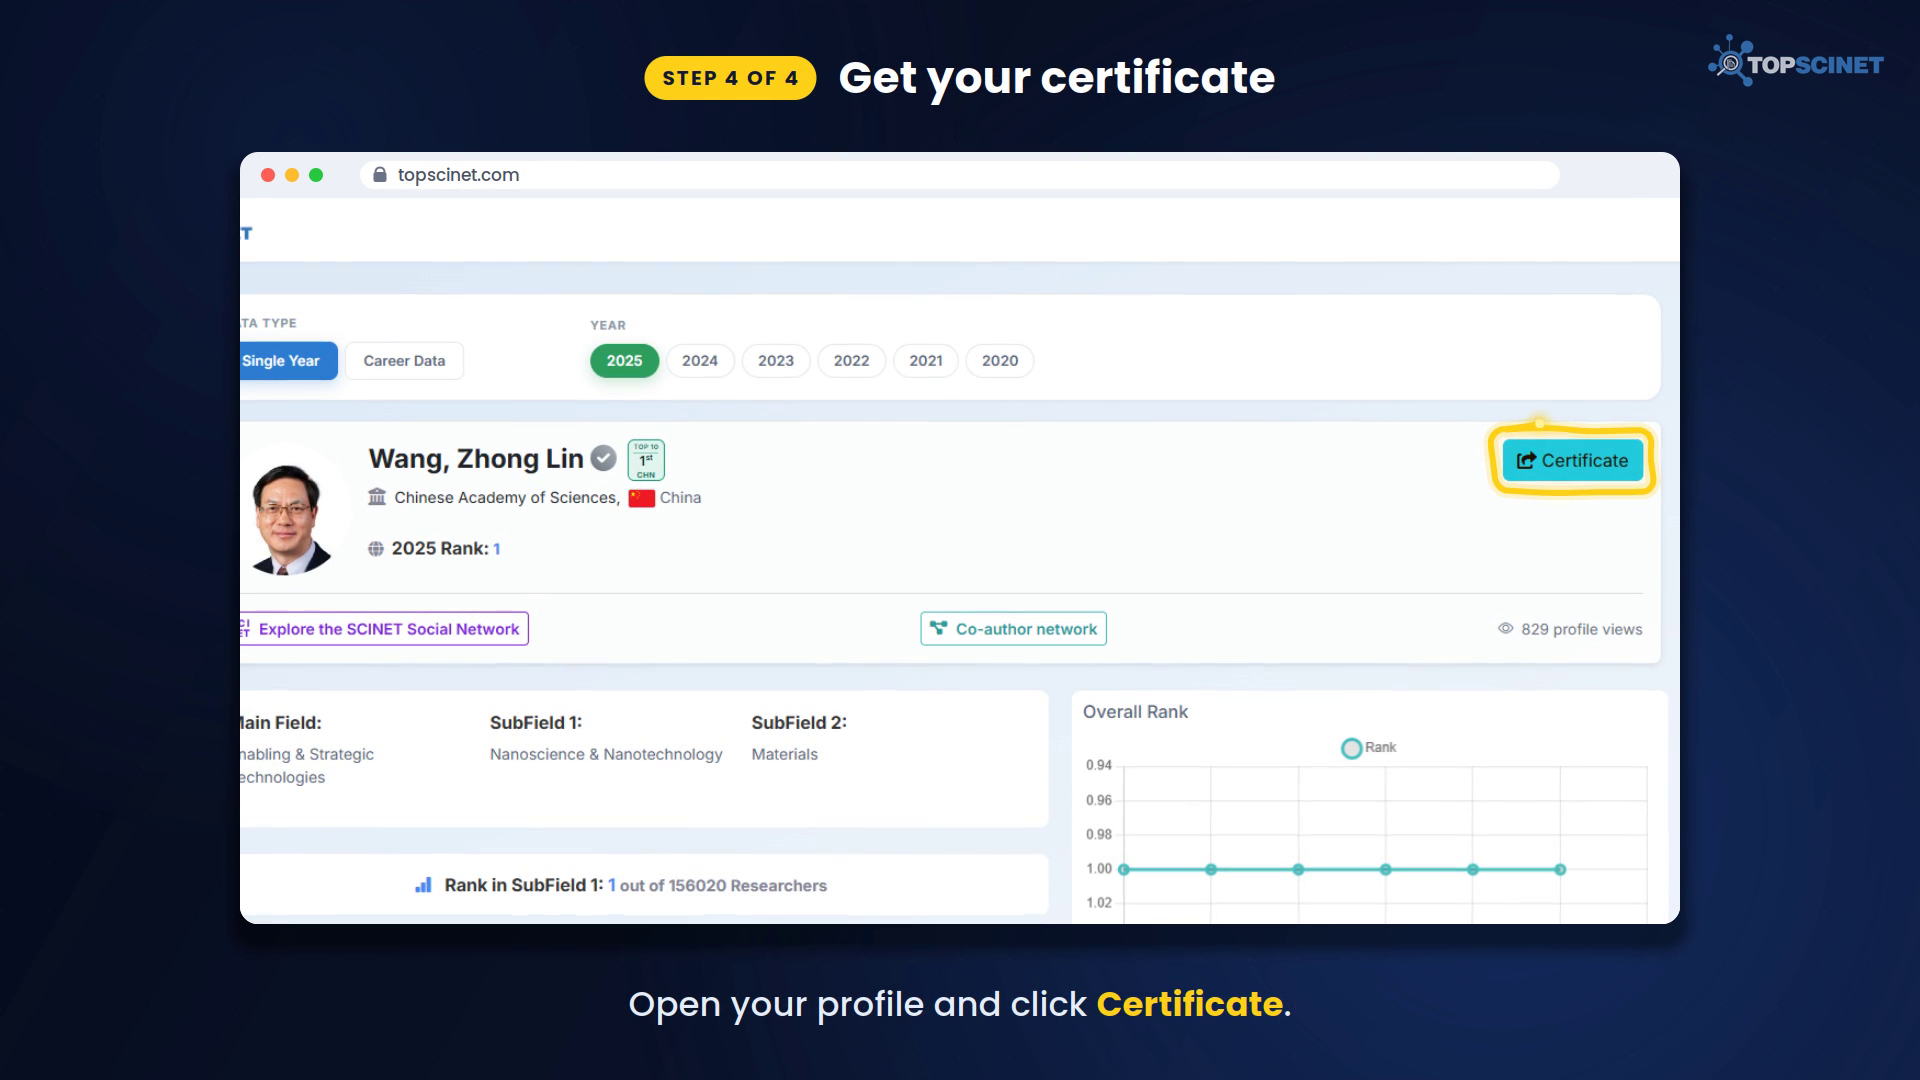Choose the 2023 year option
The width and height of the screenshot is (1920, 1080).
point(776,361)
